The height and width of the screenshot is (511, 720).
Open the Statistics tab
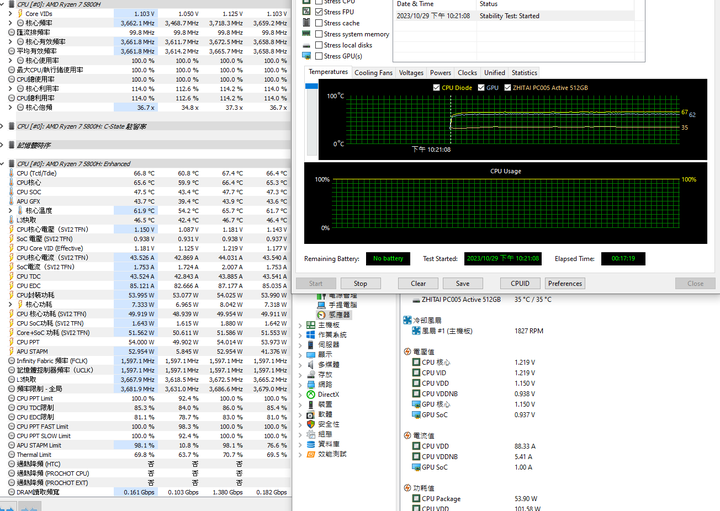[524, 73]
